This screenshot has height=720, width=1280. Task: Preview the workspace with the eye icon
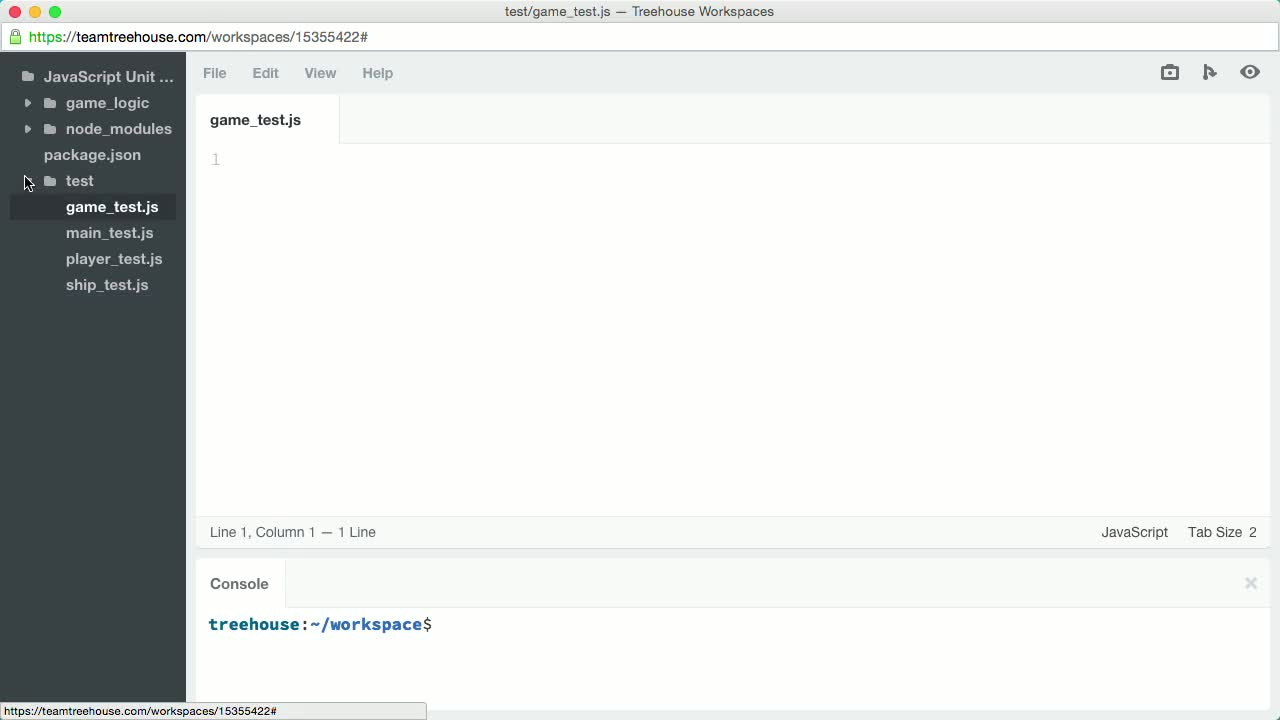point(1250,72)
